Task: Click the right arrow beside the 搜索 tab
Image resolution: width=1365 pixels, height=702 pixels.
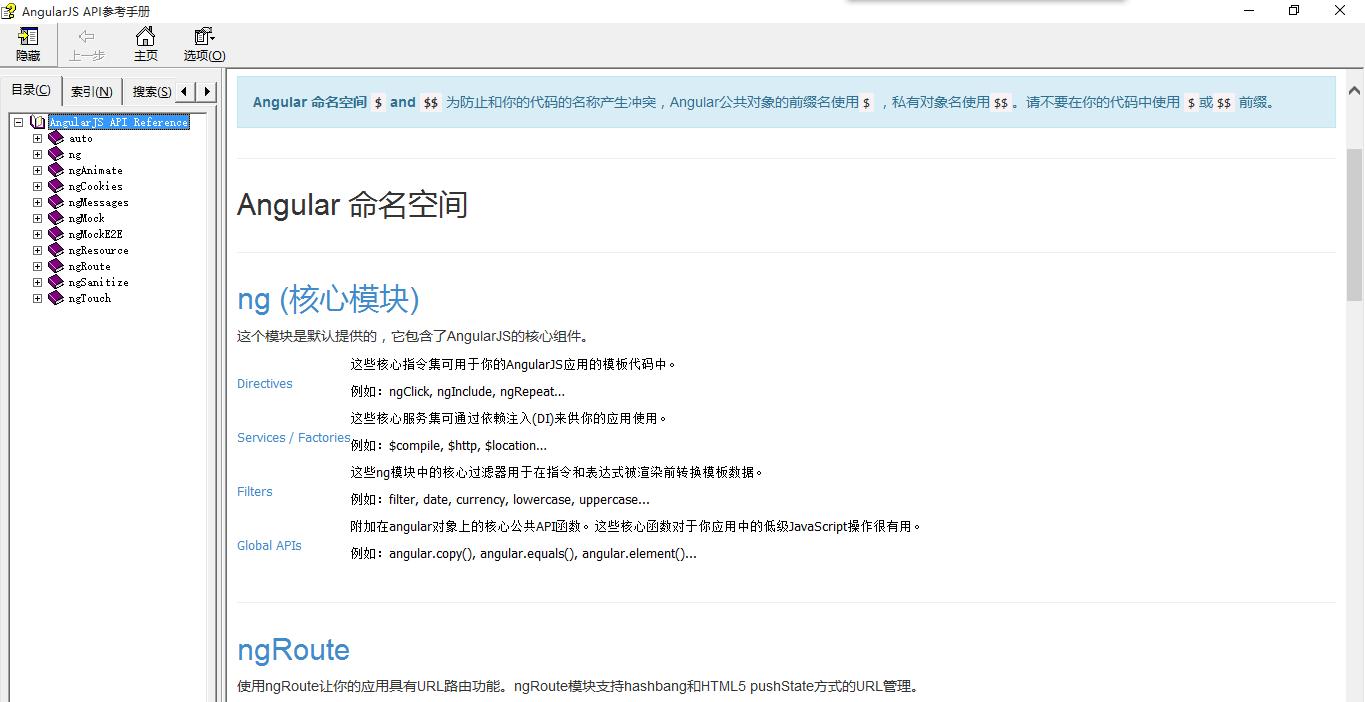Action: 207,90
